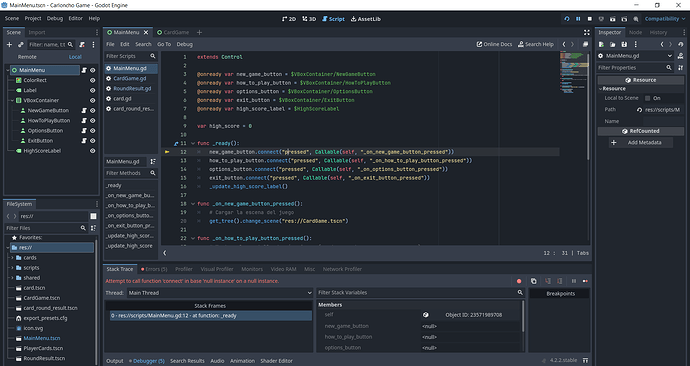The image size is (690, 366).
Task: Open CardGame.gd in the scripts list
Action: pyautogui.click(x=131, y=78)
